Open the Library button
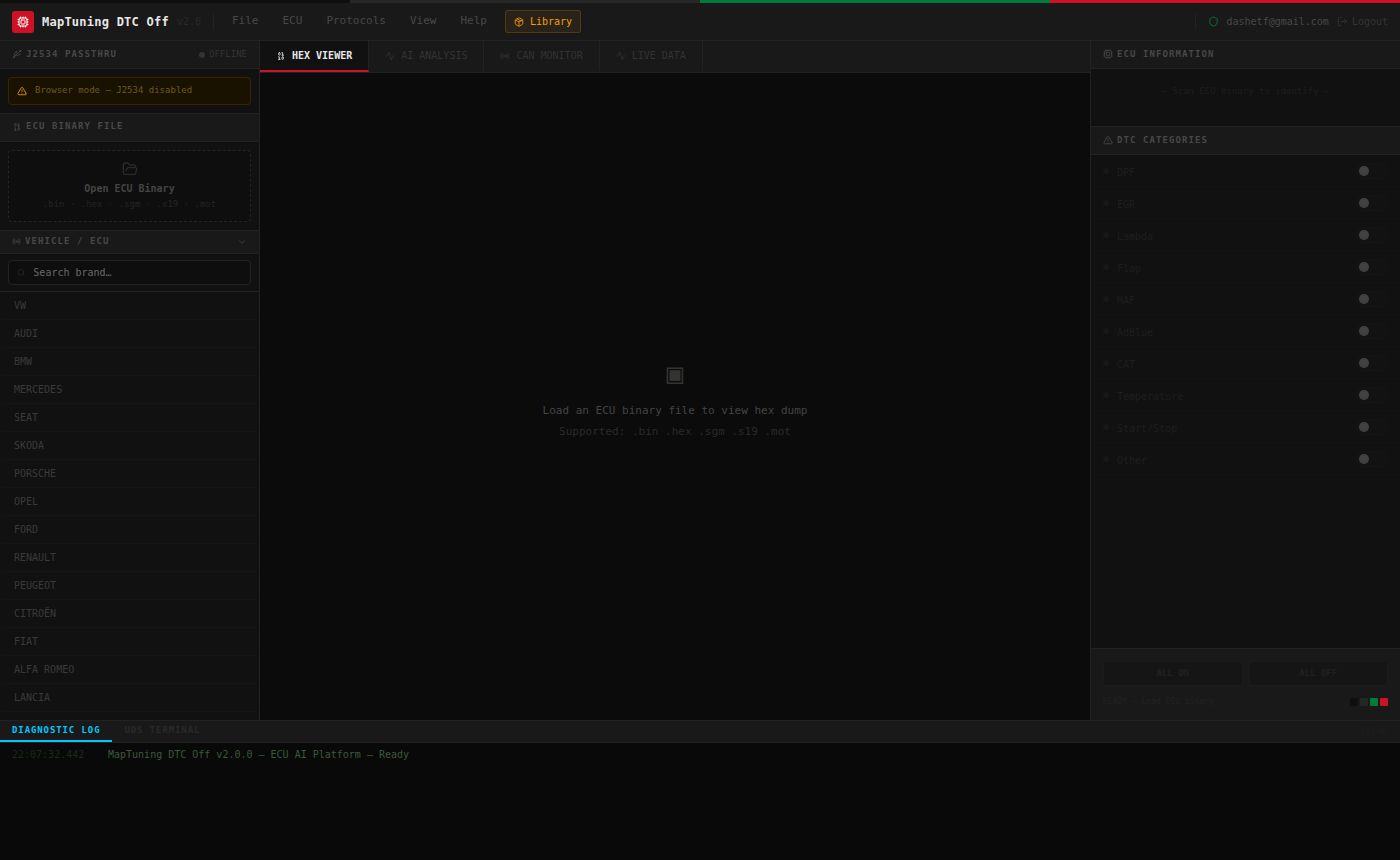 coord(543,22)
